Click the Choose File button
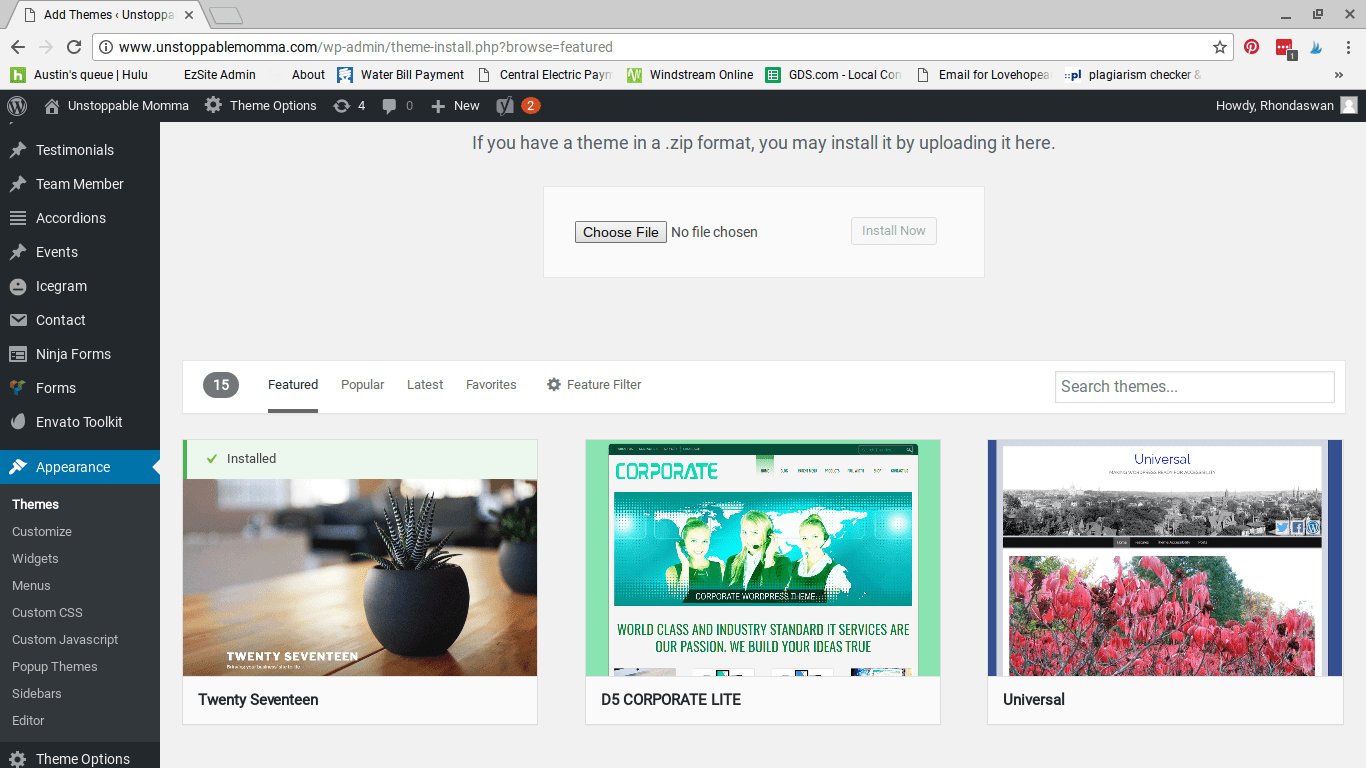 pos(621,232)
